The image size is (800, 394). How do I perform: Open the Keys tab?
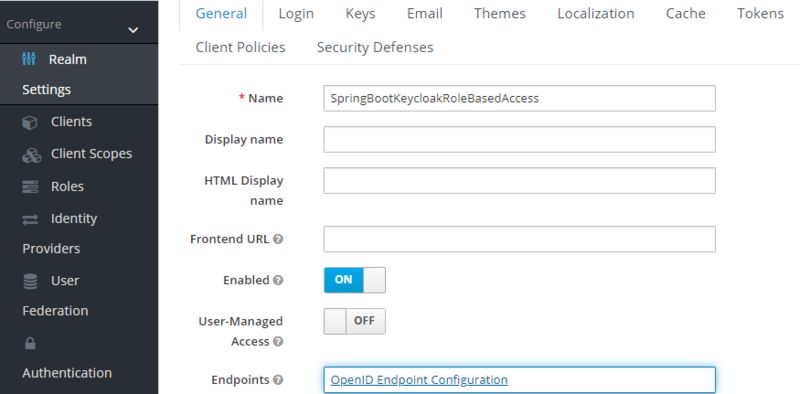[360, 14]
